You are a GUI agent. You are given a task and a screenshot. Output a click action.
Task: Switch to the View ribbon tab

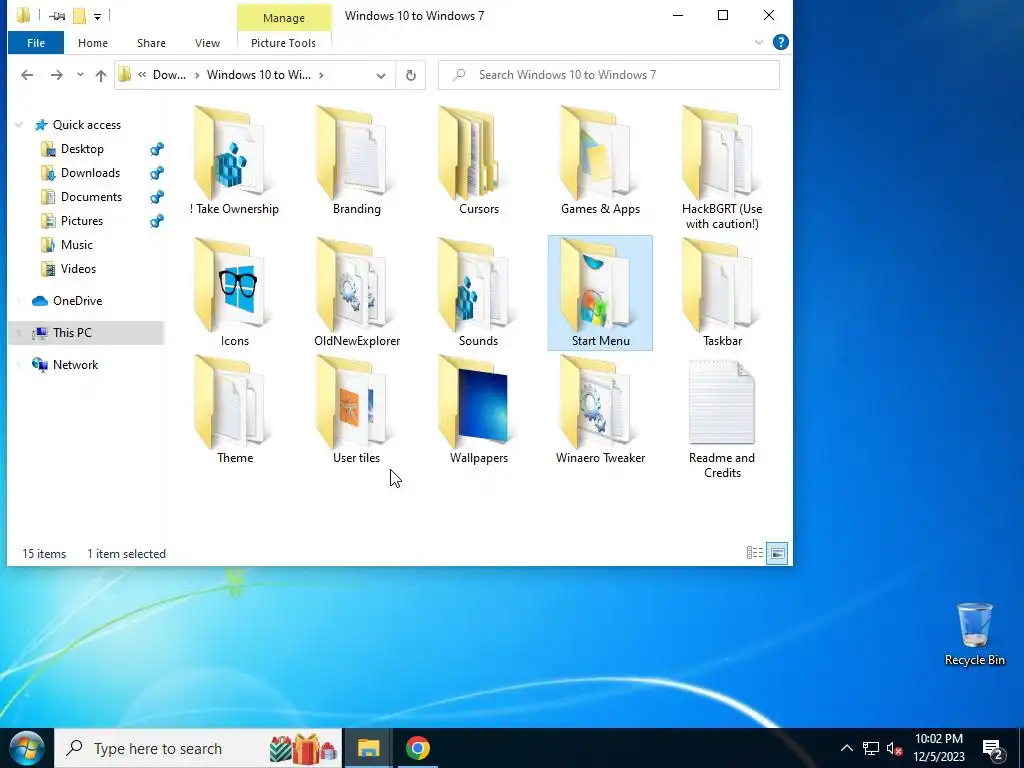[x=207, y=43]
